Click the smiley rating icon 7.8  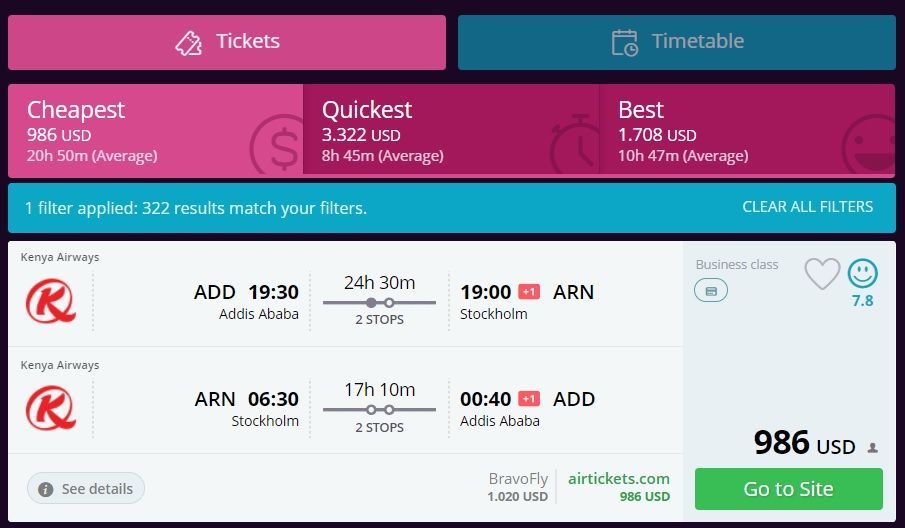click(862, 273)
